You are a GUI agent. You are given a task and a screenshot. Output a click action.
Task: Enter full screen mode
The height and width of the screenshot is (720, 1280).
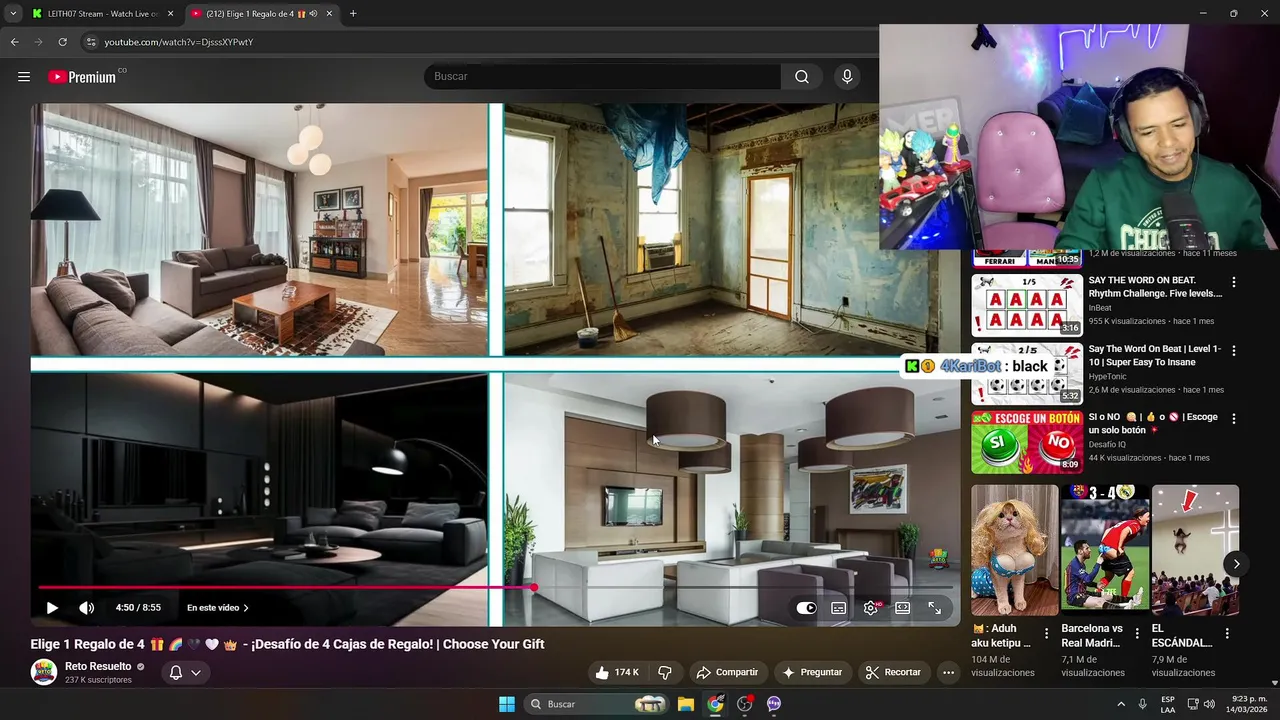(x=934, y=608)
